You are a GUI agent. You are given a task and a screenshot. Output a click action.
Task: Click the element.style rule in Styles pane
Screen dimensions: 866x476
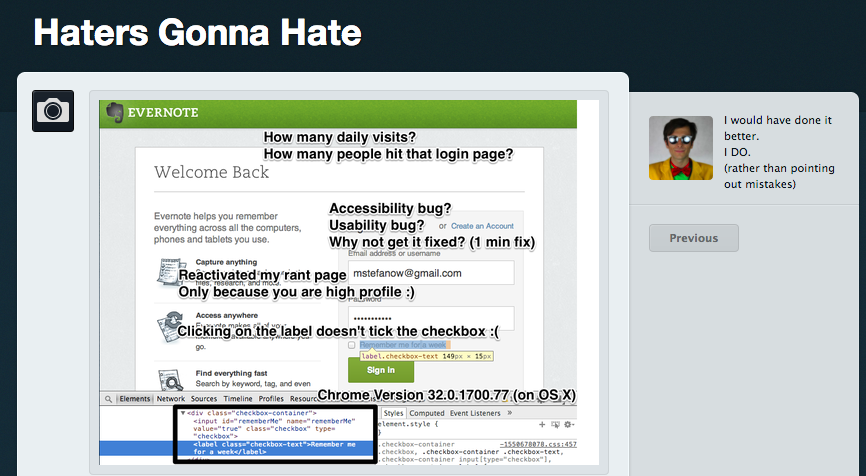point(409,425)
